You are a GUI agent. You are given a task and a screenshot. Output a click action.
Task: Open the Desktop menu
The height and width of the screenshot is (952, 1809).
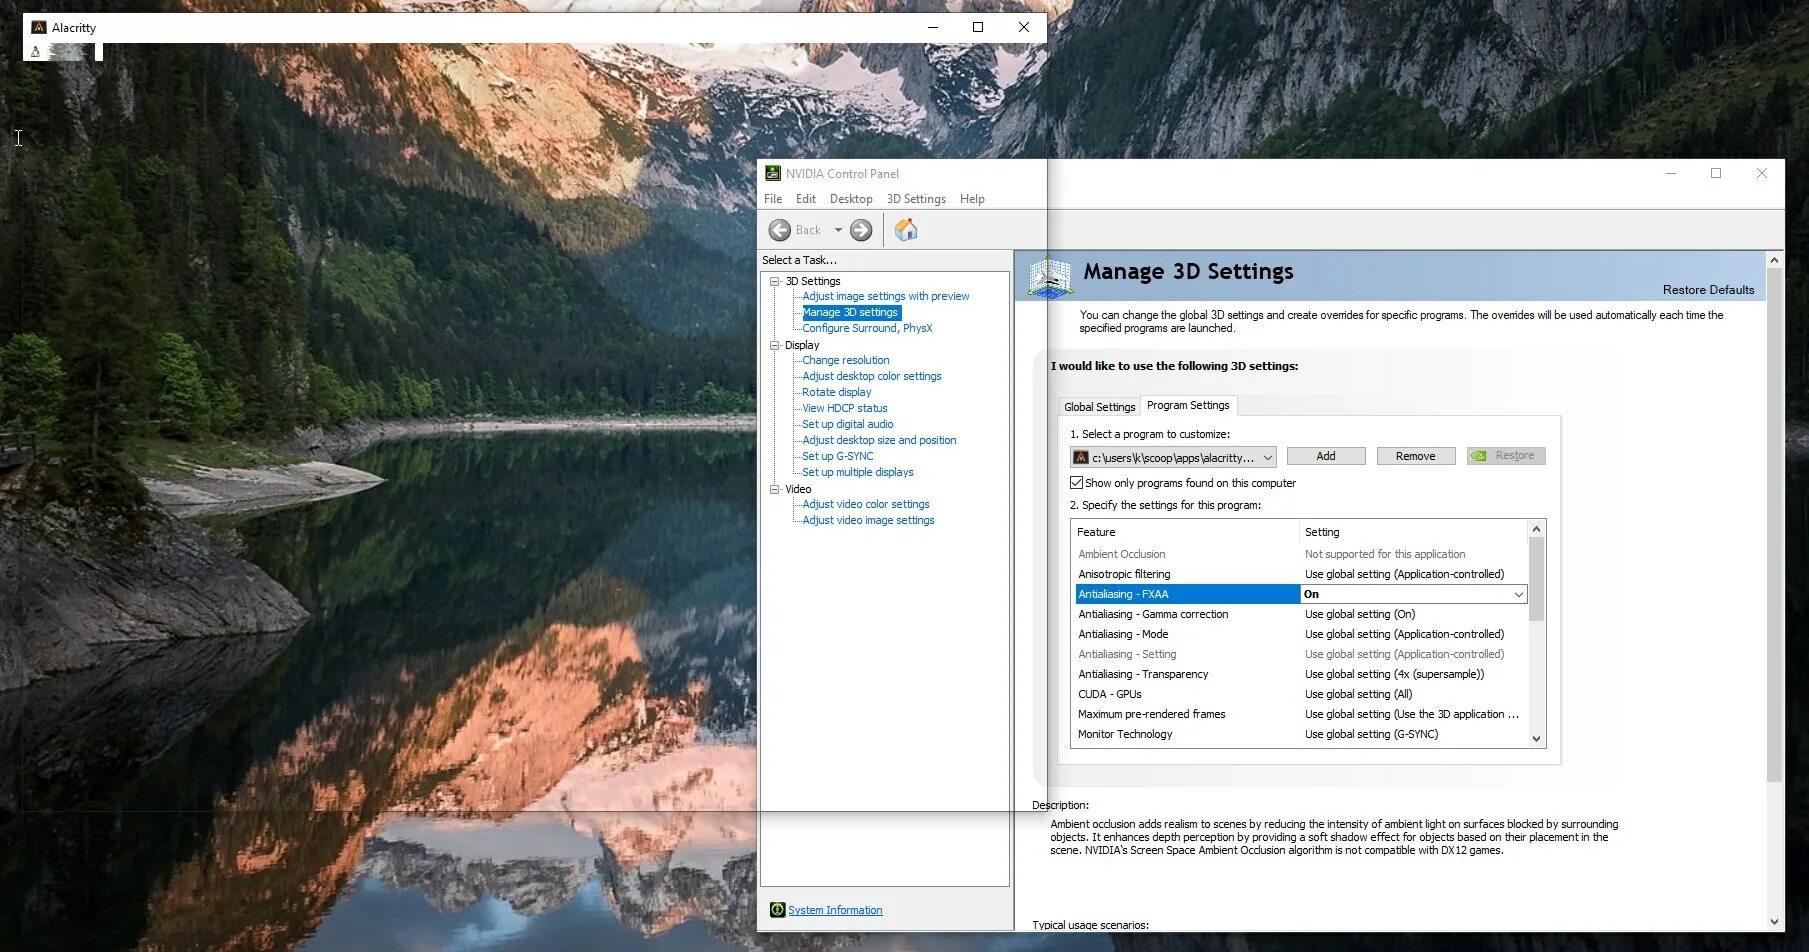[851, 199]
